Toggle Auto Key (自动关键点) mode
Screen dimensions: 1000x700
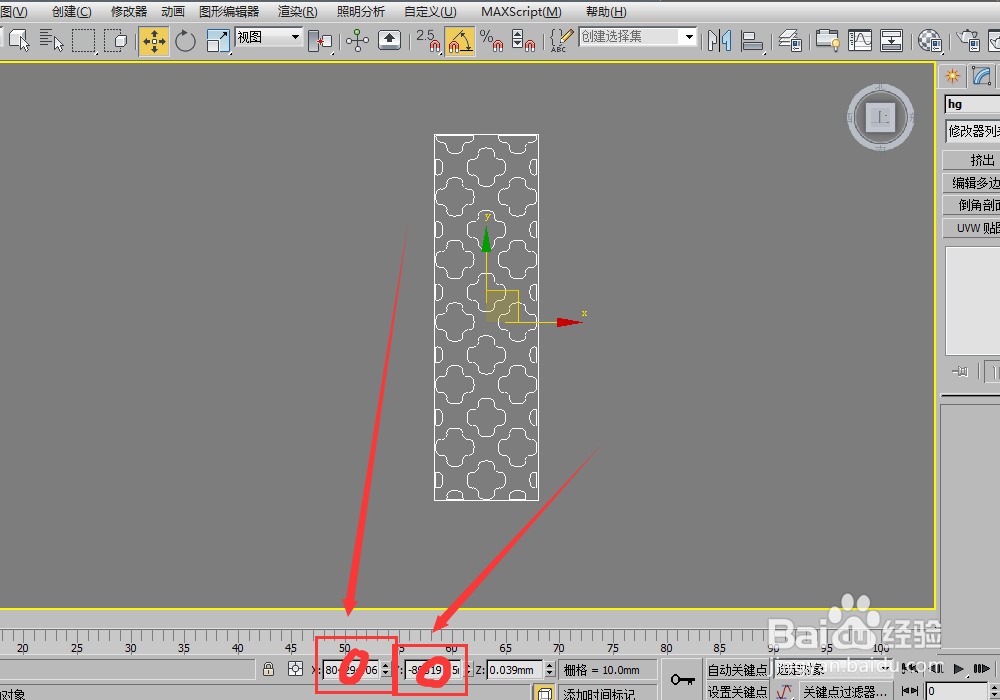pos(737,670)
